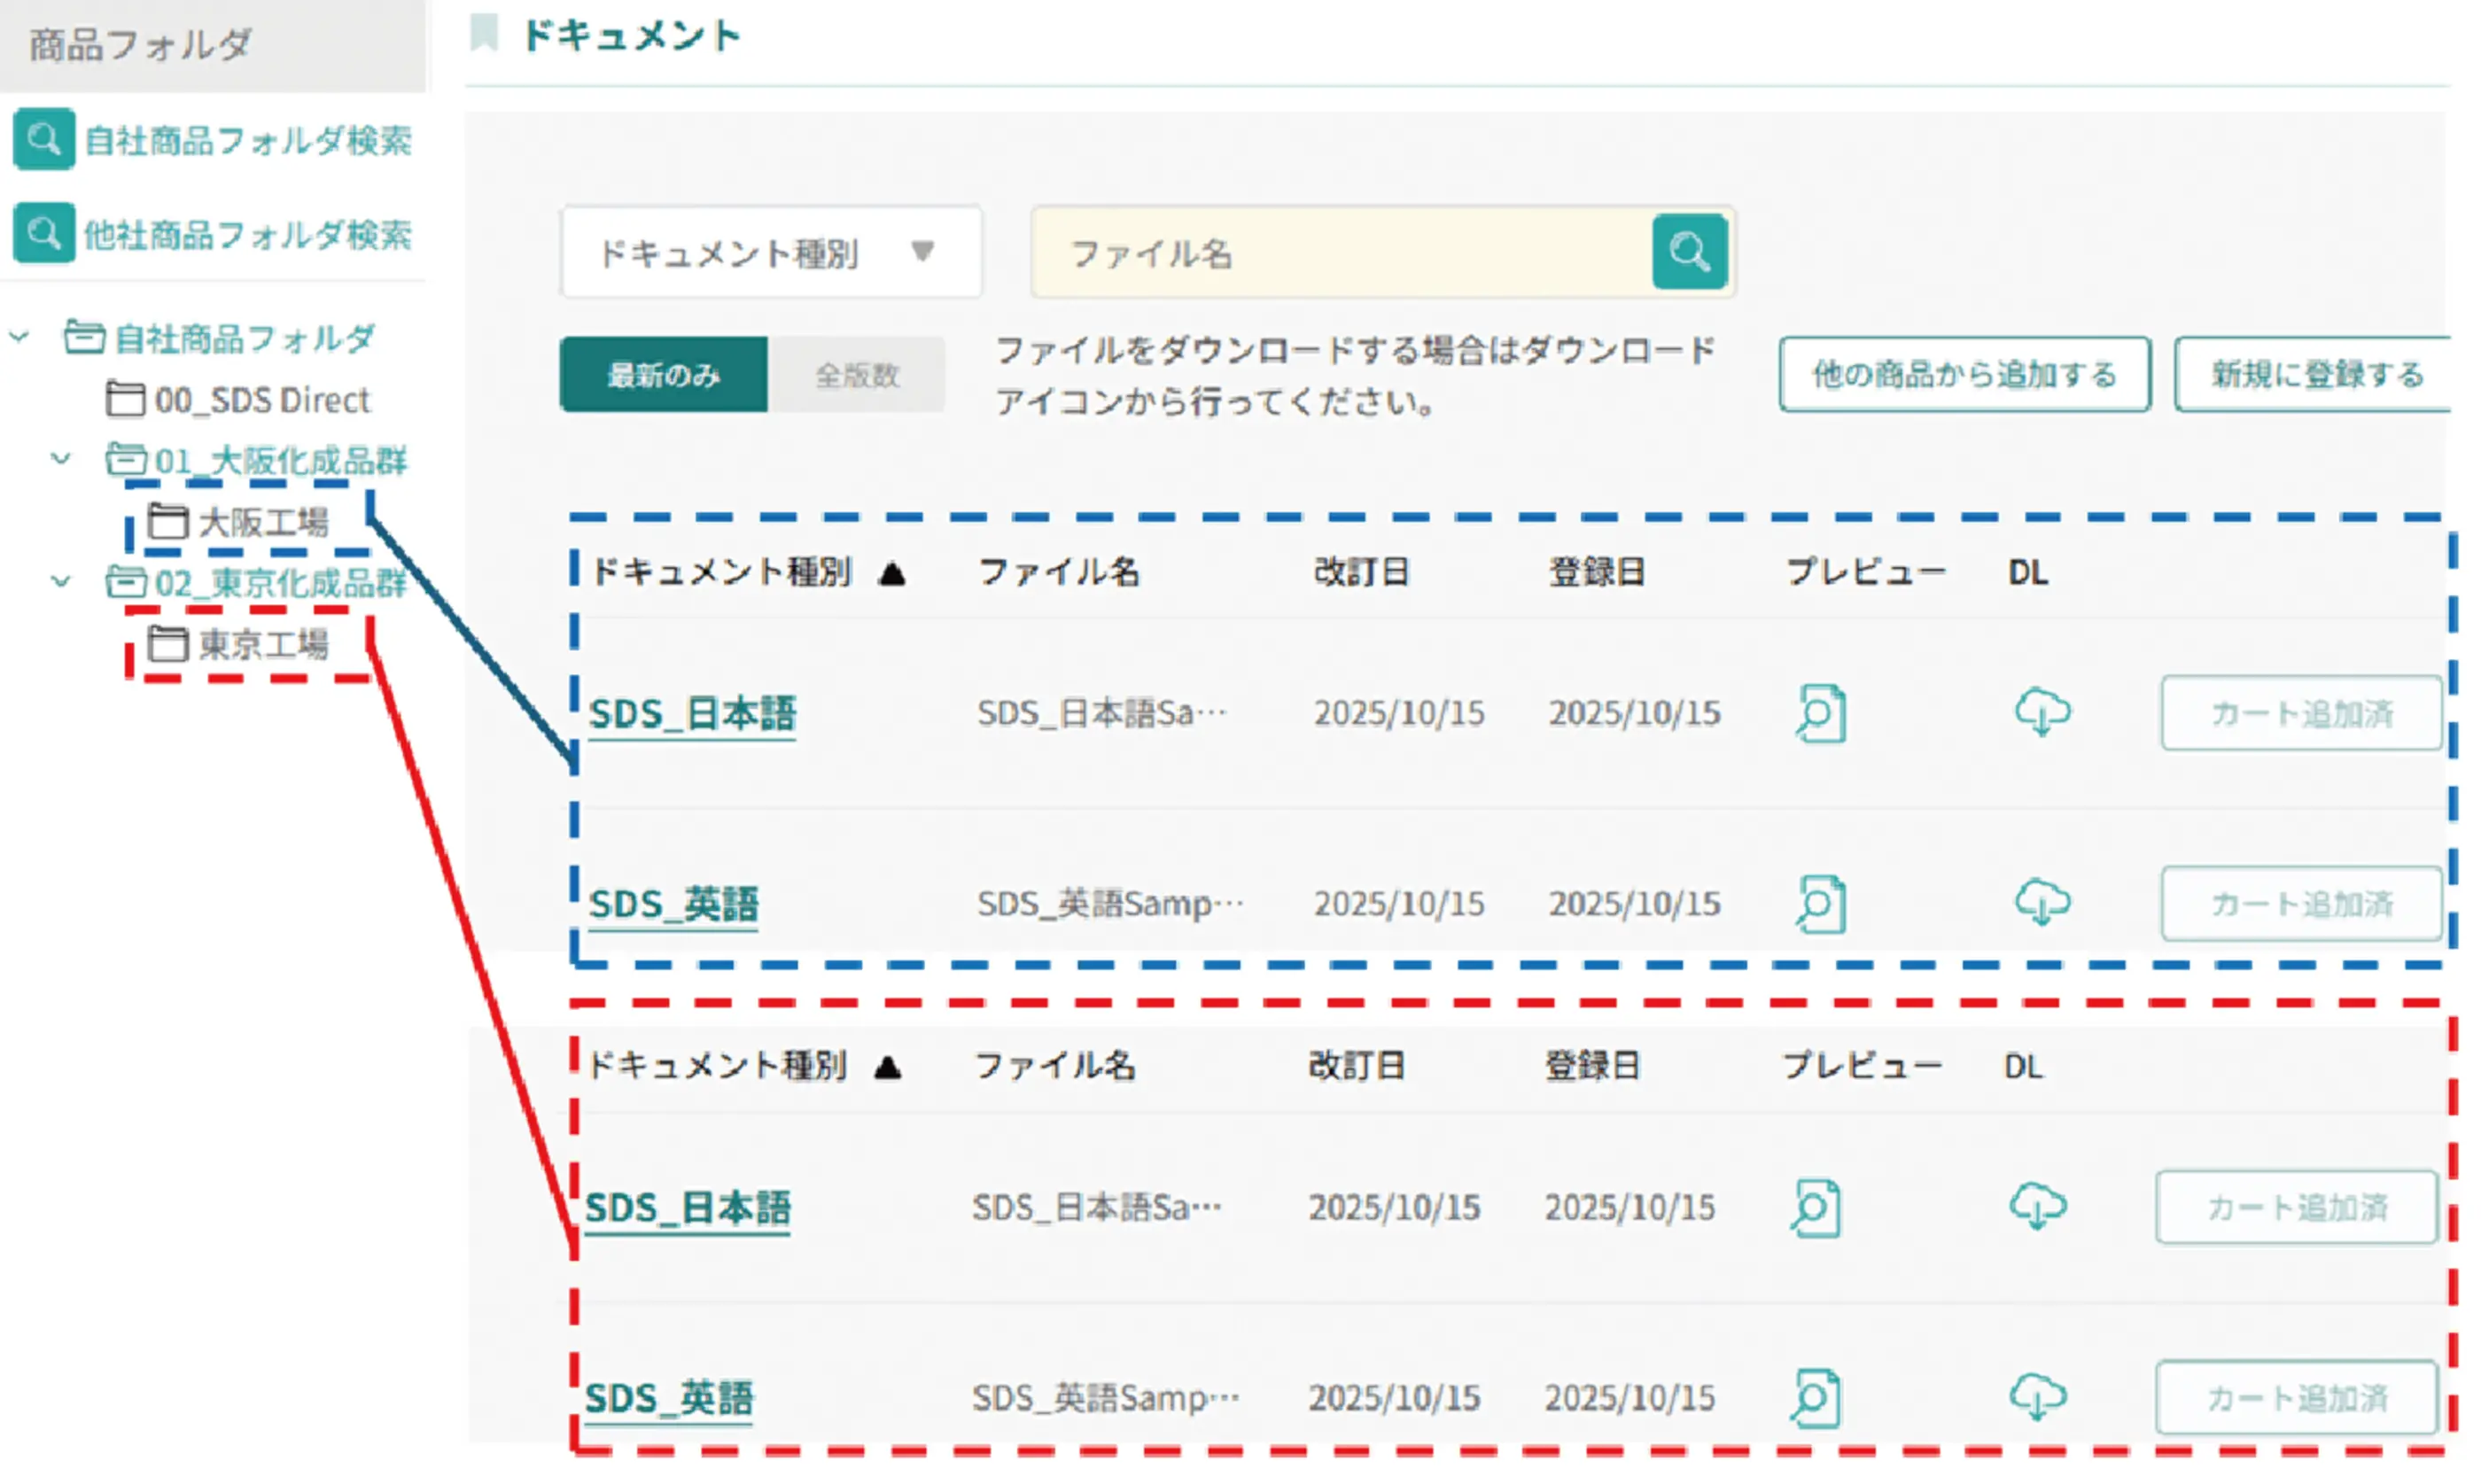Click preview icon for lower SDS_日本語 row
The height and width of the screenshot is (1484, 2481).
[1814, 1207]
